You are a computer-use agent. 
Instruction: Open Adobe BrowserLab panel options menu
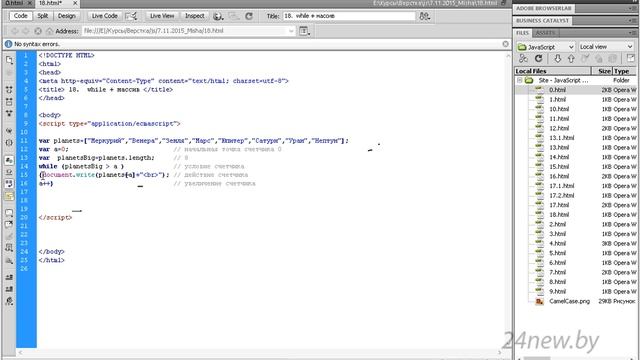pos(632,8)
